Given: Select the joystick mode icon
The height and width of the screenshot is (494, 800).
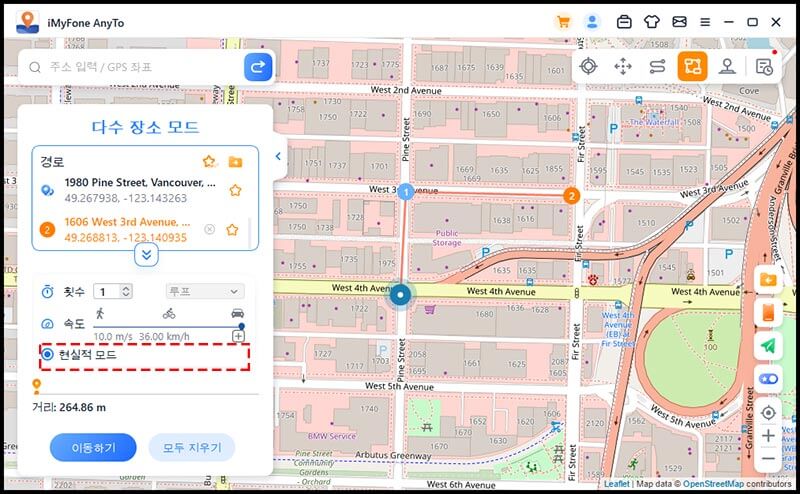Looking at the screenshot, I should 727,66.
